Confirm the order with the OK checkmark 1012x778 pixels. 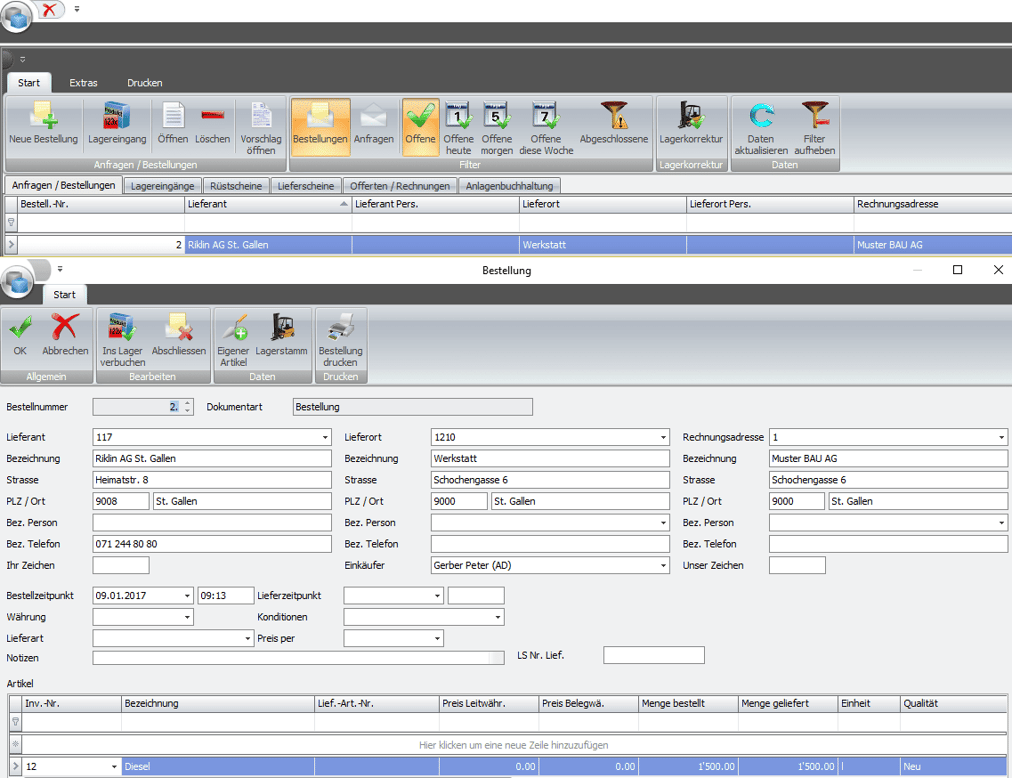click(x=20, y=334)
